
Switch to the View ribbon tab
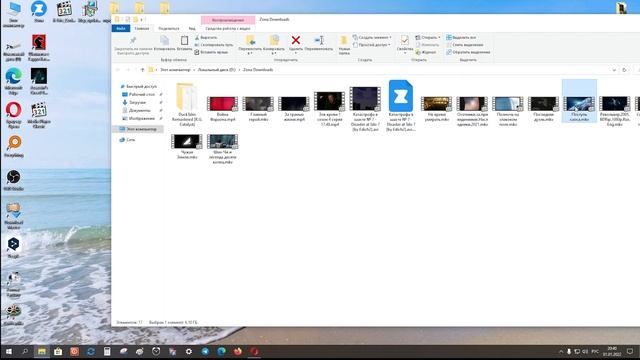tap(192, 29)
